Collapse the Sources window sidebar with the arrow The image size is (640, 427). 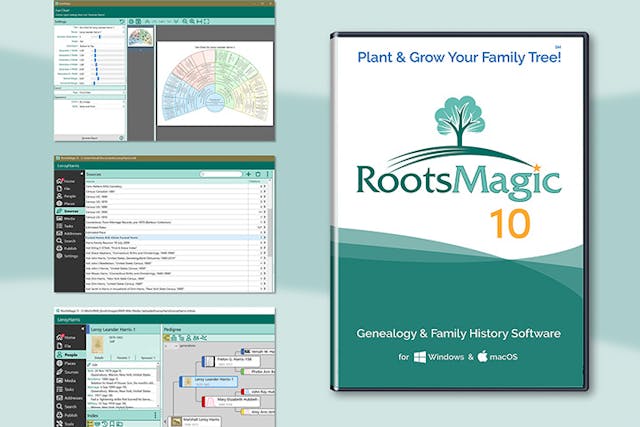pyautogui.click(x=82, y=174)
